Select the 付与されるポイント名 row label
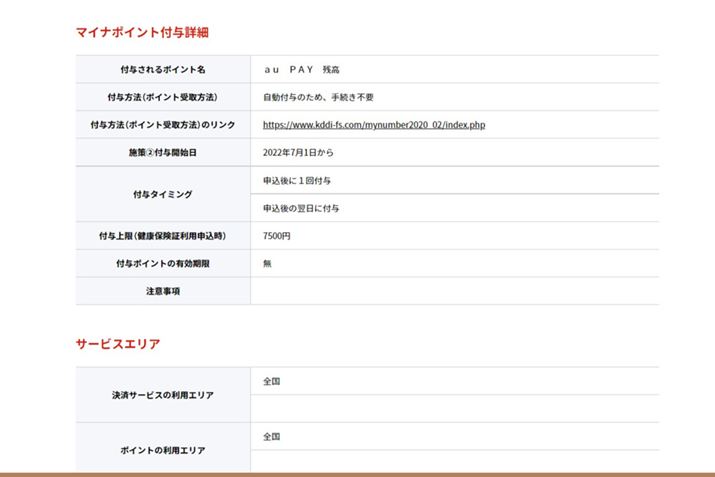 [x=162, y=70]
